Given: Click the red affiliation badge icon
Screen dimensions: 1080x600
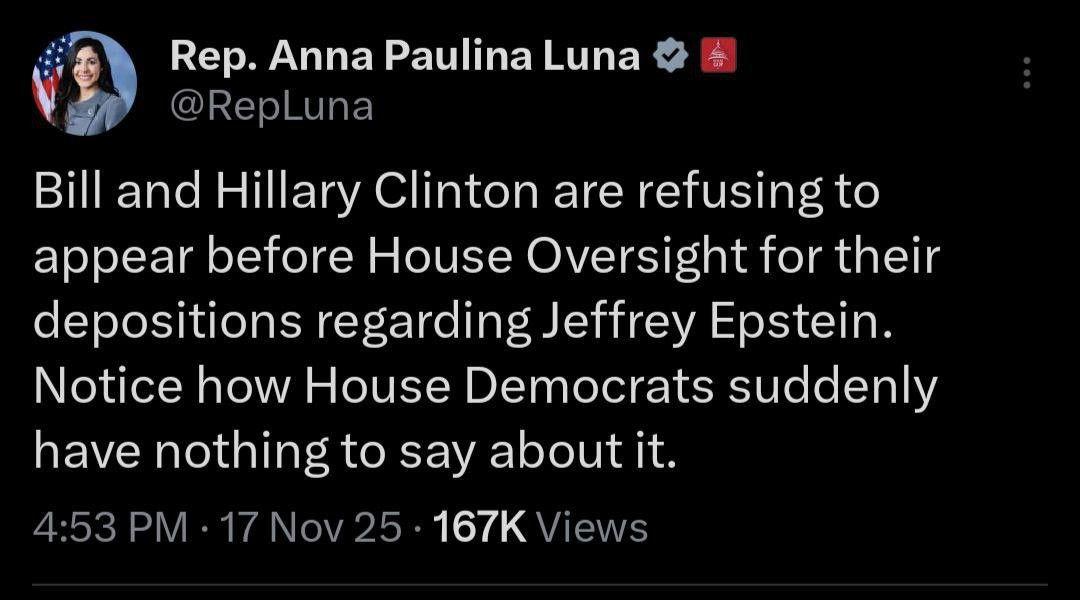Looking at the screenshot, I should (x=716, y=56).
